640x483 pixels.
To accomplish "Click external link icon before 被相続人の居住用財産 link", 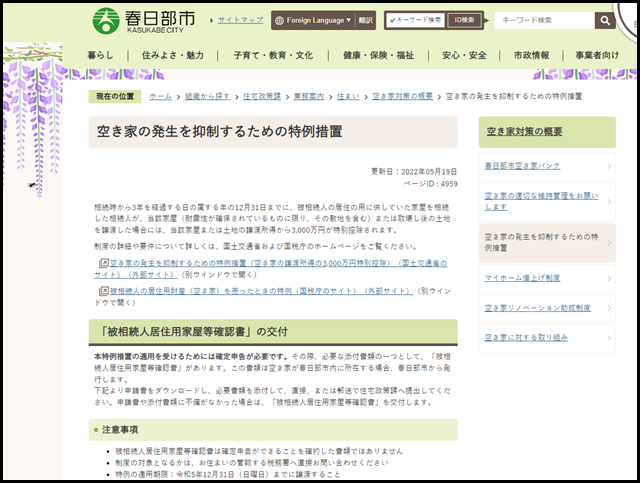I will coord(104,291).
